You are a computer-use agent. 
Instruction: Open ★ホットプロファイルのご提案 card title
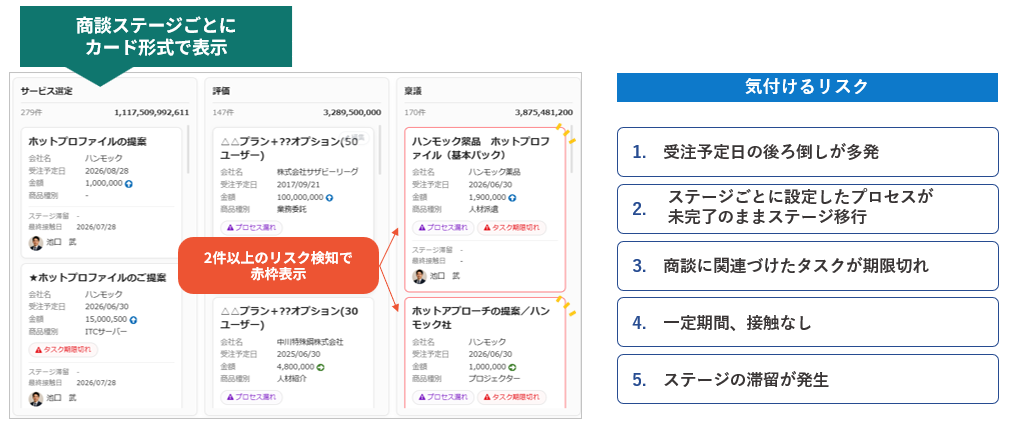pyautogui.click(x=97, y=278)
